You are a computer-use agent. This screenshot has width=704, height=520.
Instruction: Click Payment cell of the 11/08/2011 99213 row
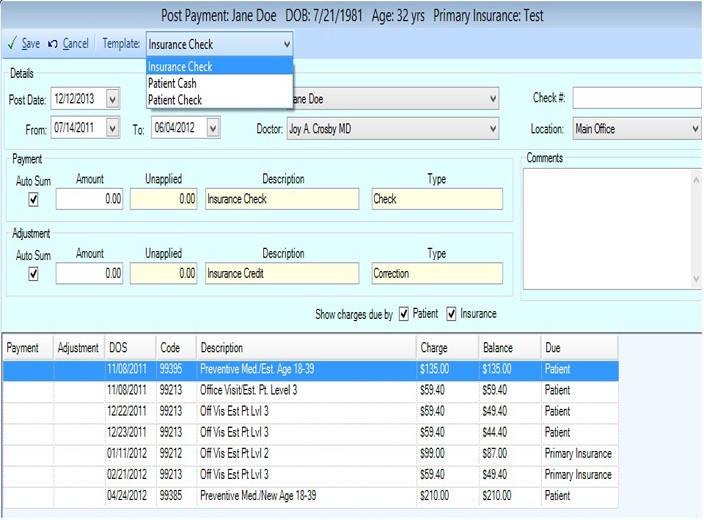click(28, 390)
